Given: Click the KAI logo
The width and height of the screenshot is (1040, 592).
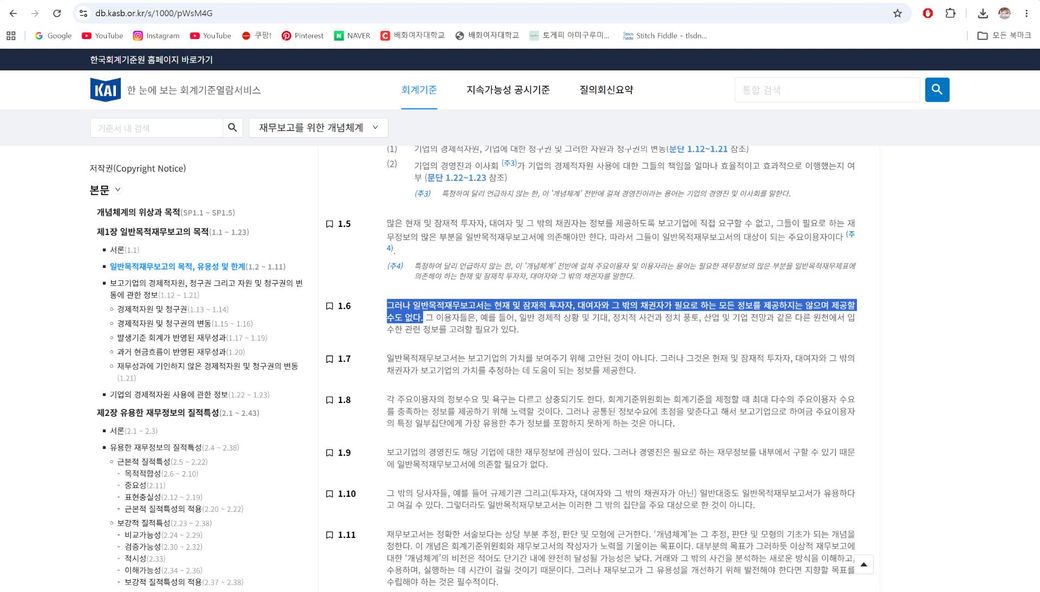Looking at the screenshot, I should (105, 89).
